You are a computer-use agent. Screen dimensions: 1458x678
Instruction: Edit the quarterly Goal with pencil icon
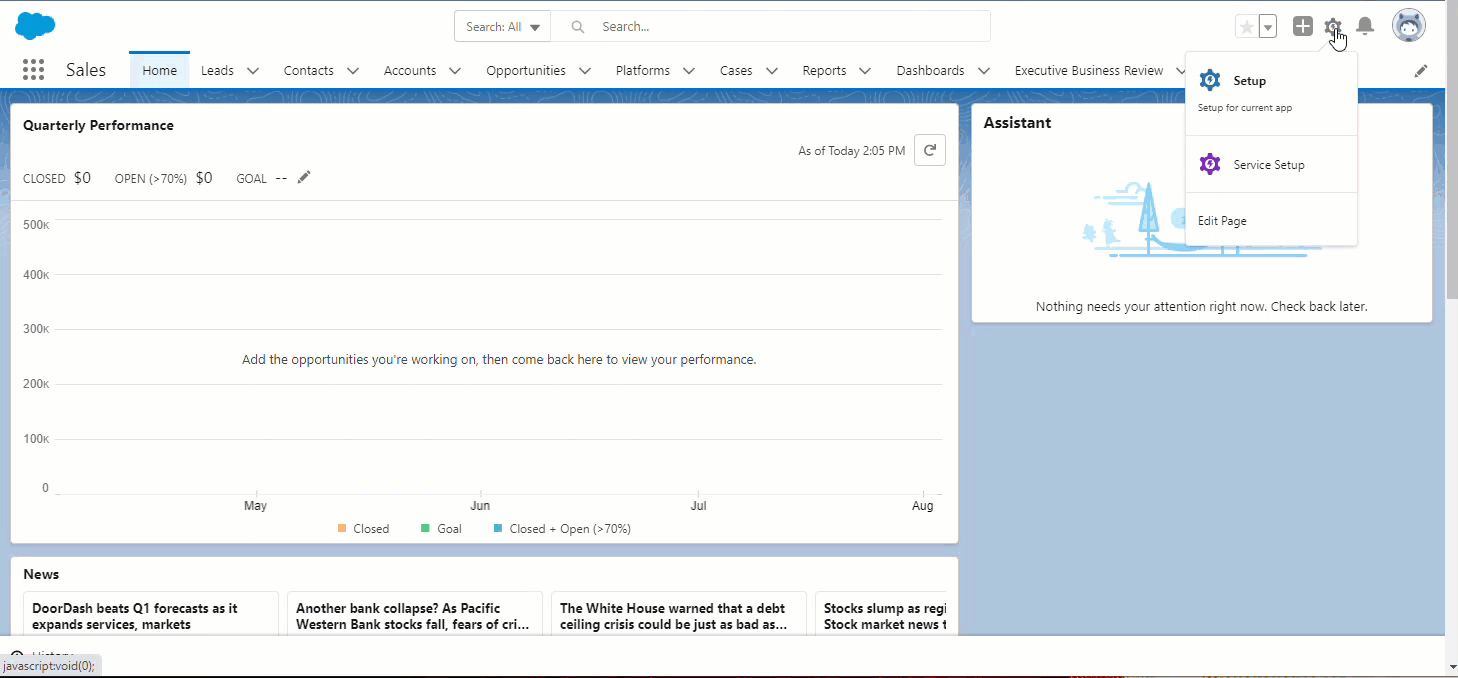pyautogui.click(x=304, y=177)
